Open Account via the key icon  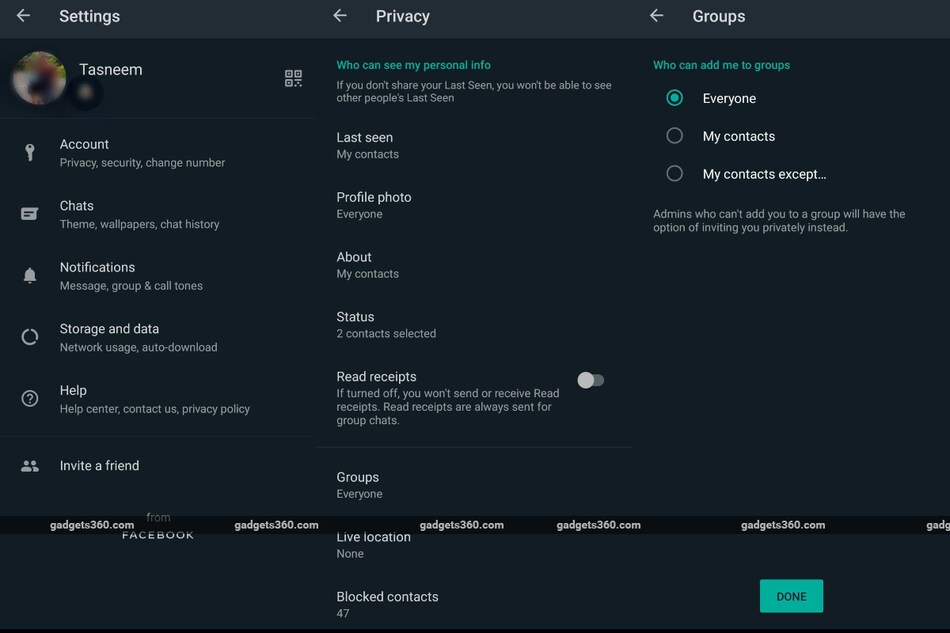(30, 152)
